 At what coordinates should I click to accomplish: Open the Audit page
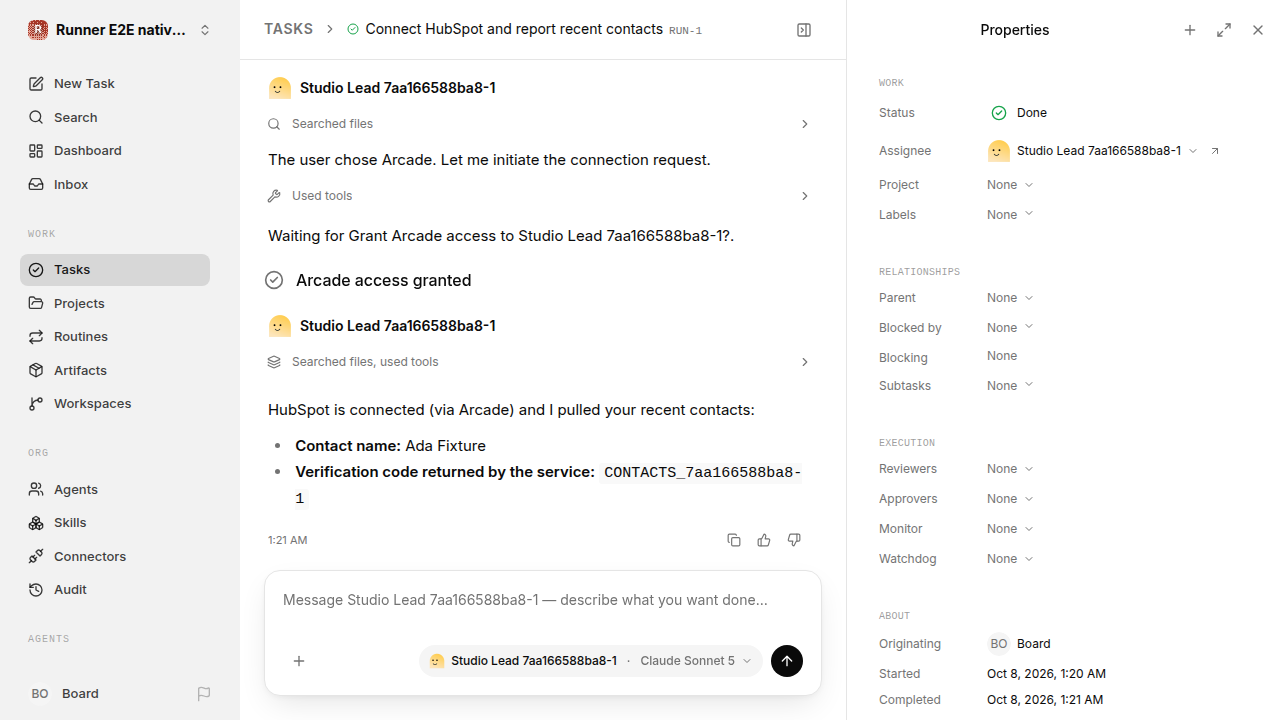pyautogui.click(x=115, y=590)
